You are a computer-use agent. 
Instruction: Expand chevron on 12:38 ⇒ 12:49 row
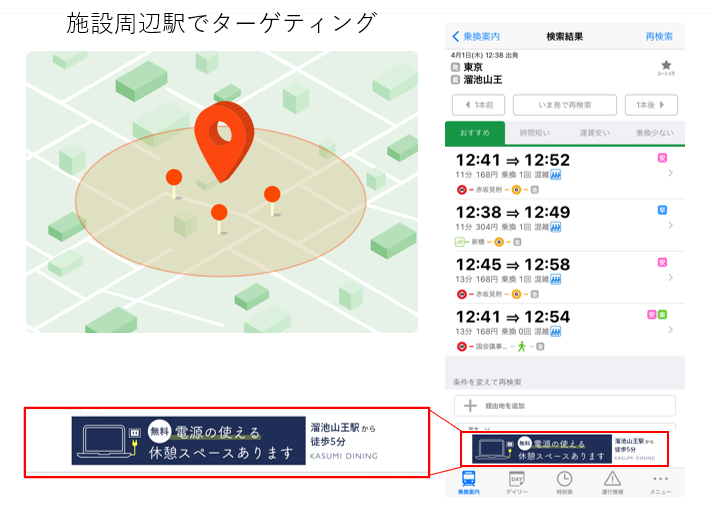pos(671,225)
